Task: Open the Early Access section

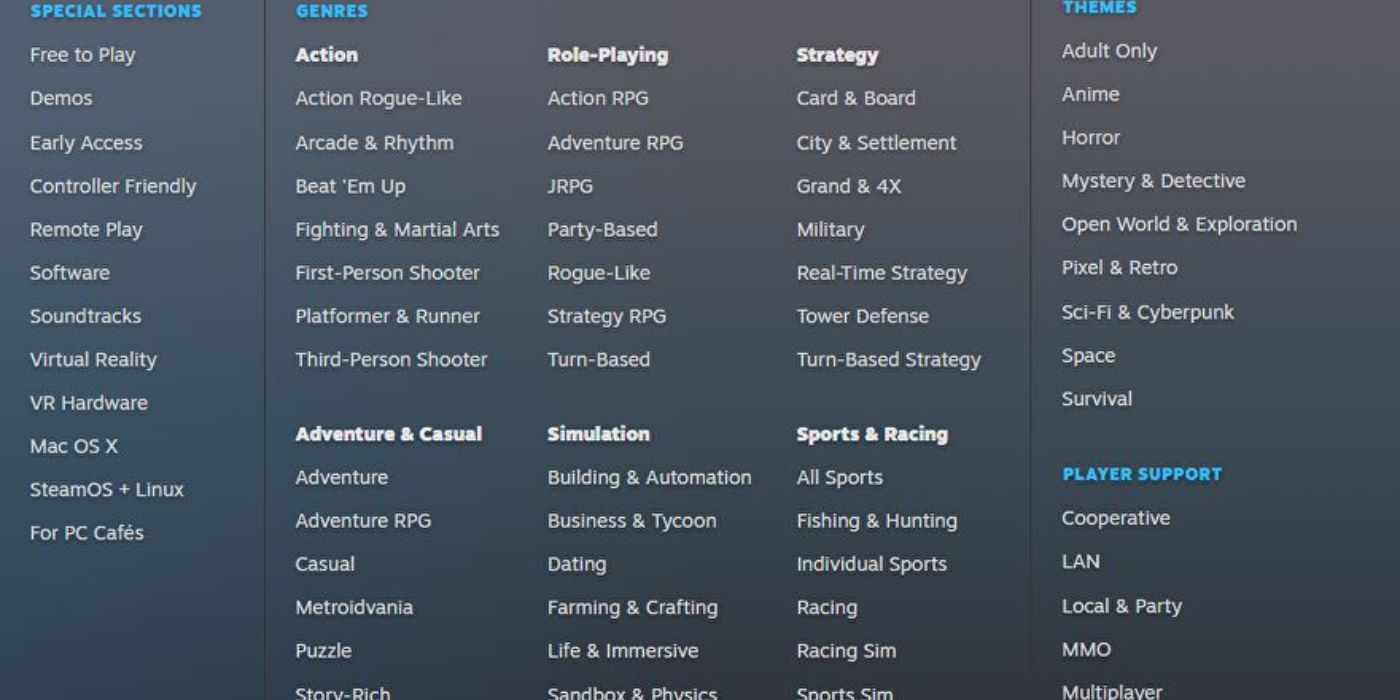Action: coord(86,142)
